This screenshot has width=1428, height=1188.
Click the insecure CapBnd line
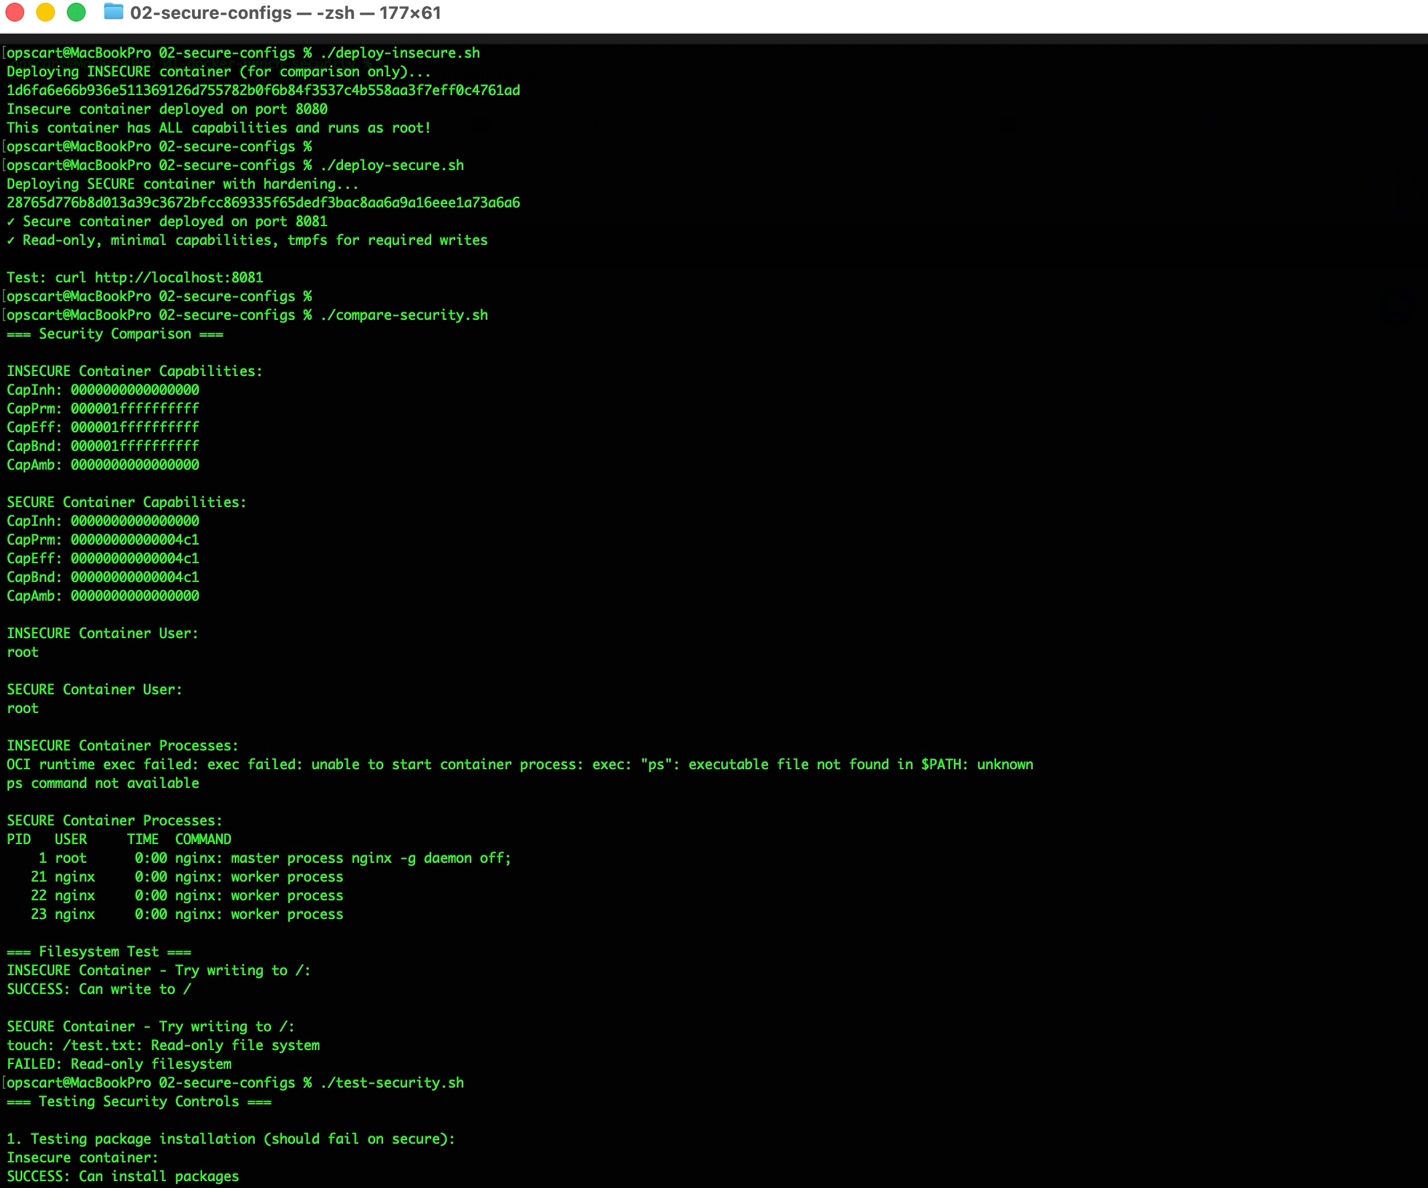(103, 446)
